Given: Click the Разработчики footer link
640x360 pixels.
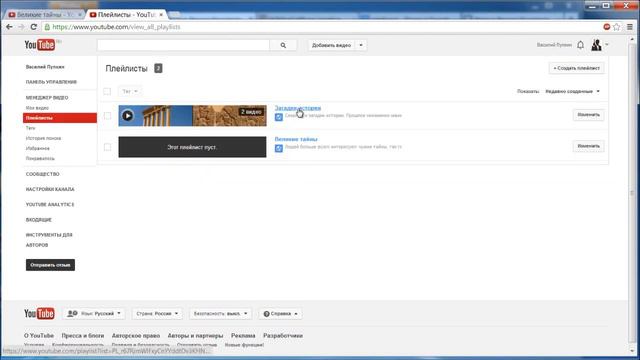Looking at the screenshot, I should pyautogui.click(x=283, y=336).
